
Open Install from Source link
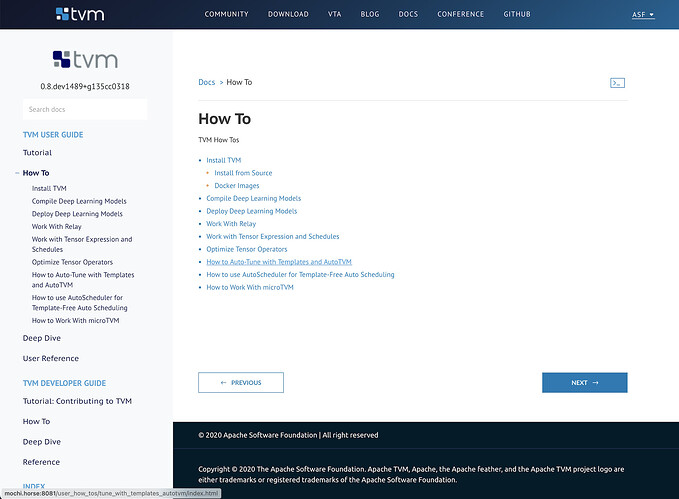243,173
